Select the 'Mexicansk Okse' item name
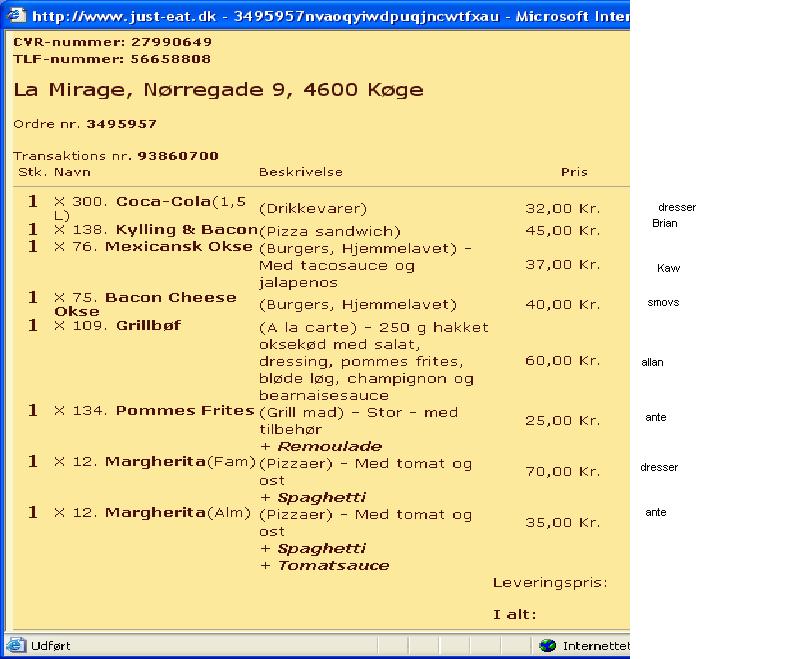806x659 pixels. pyautogui.click(x=179, y=247)
